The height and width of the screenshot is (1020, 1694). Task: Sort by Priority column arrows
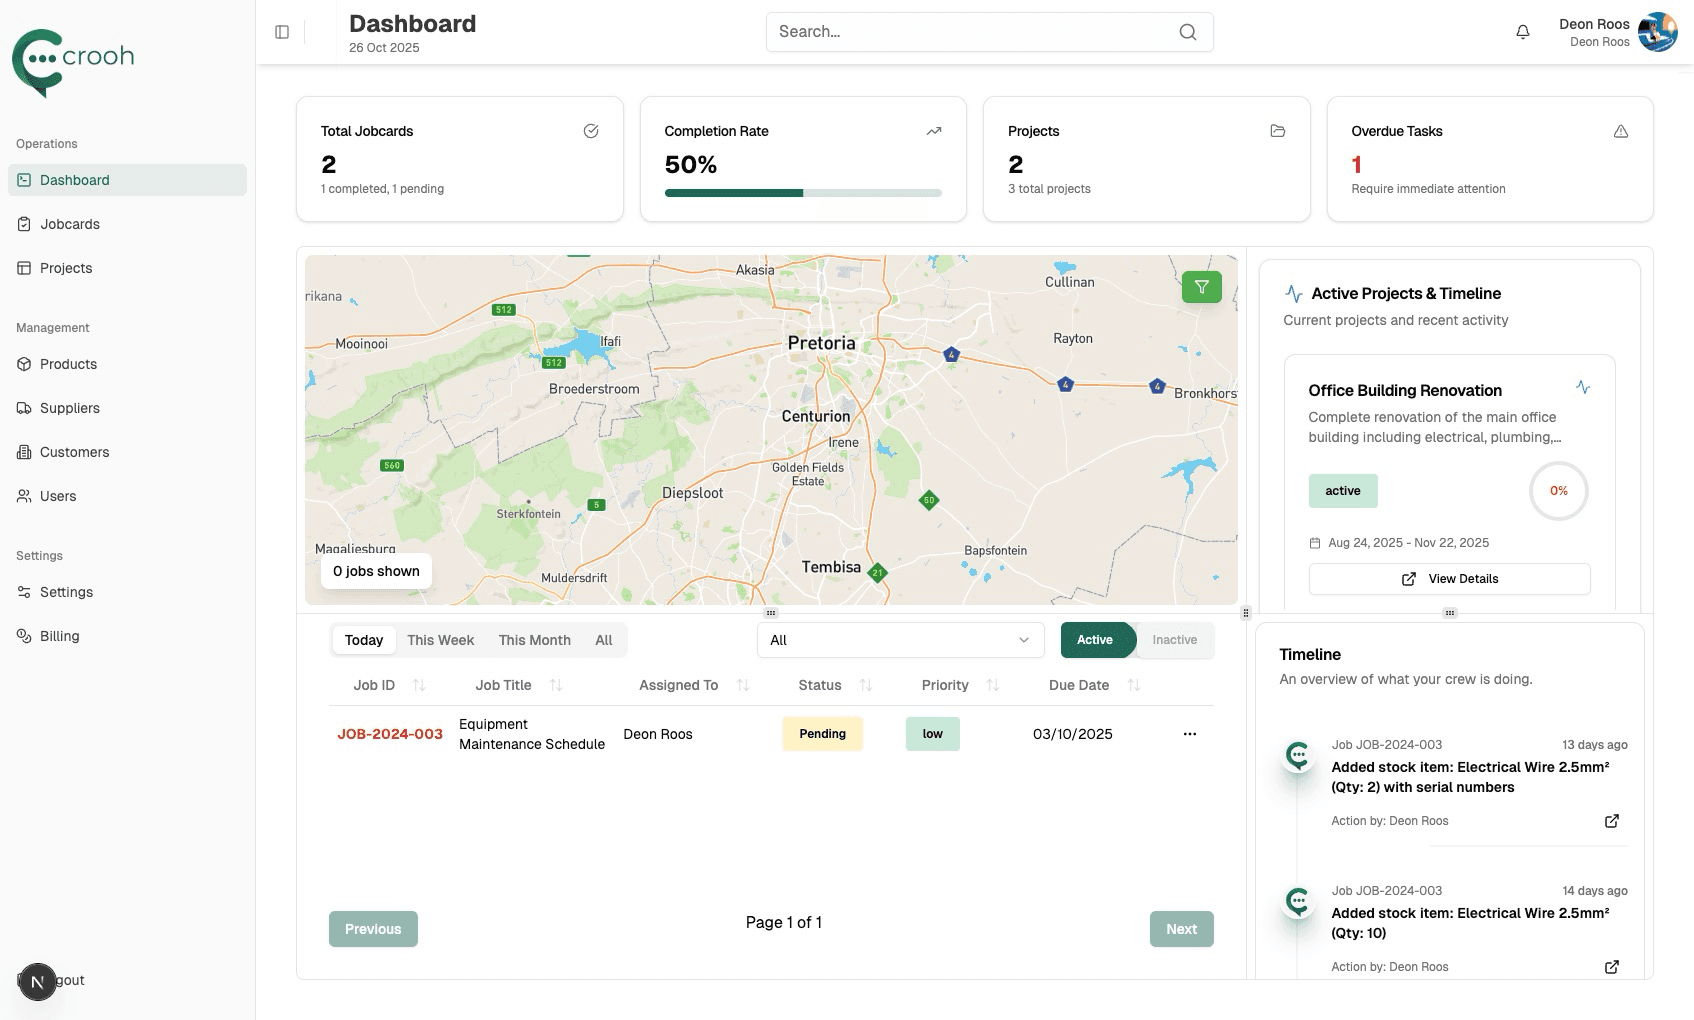(992, 685)
